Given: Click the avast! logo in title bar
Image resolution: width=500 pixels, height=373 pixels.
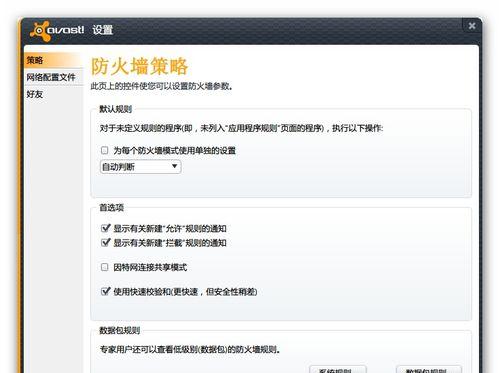Looking at the screenshot, I should pyautogui.click(x=57, y=30).
